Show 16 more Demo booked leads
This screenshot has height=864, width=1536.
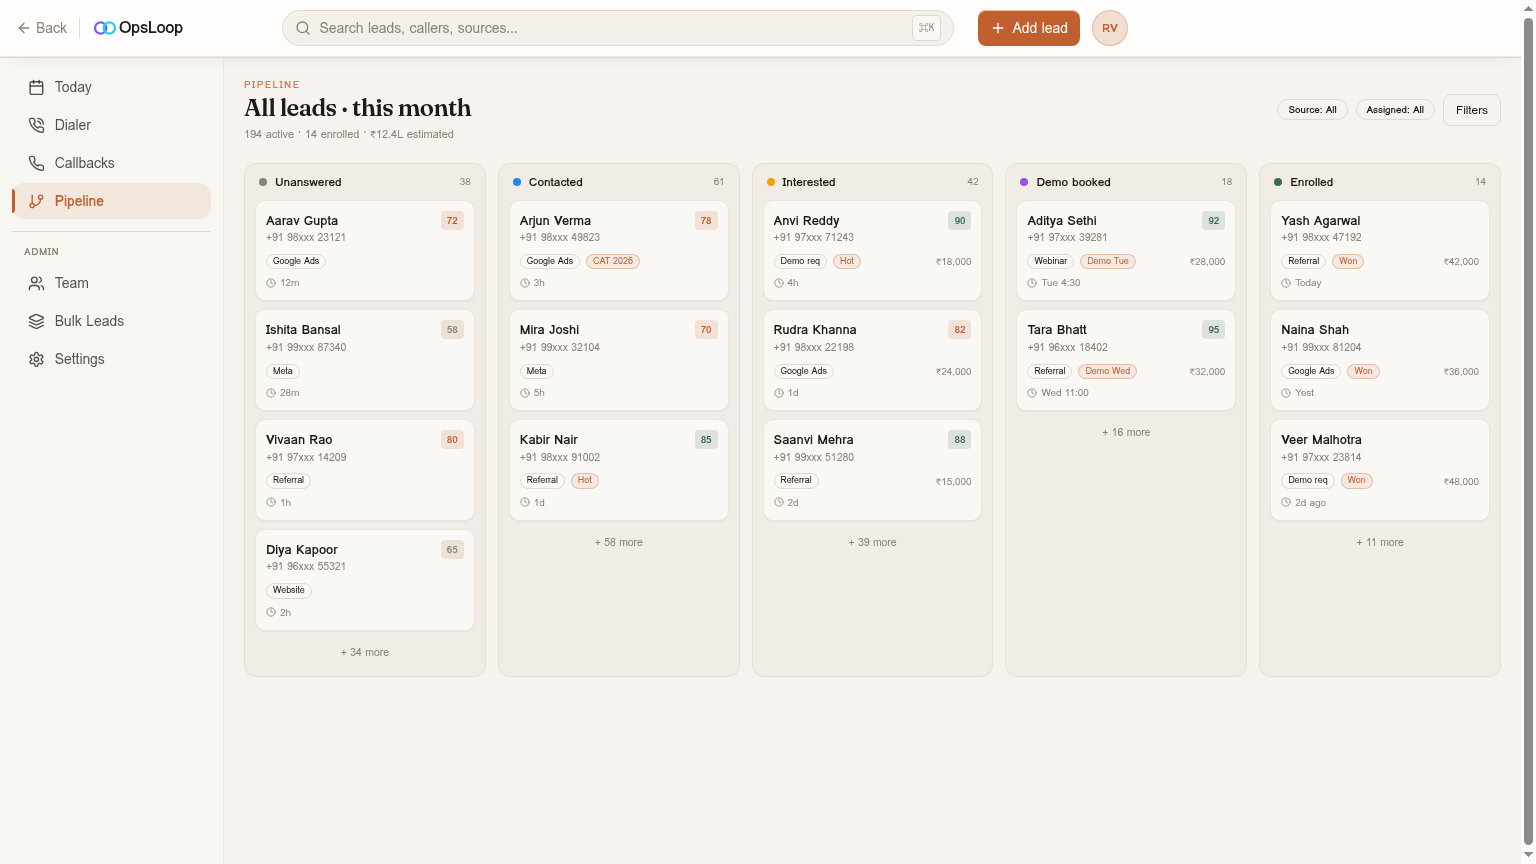point(1126,432)
